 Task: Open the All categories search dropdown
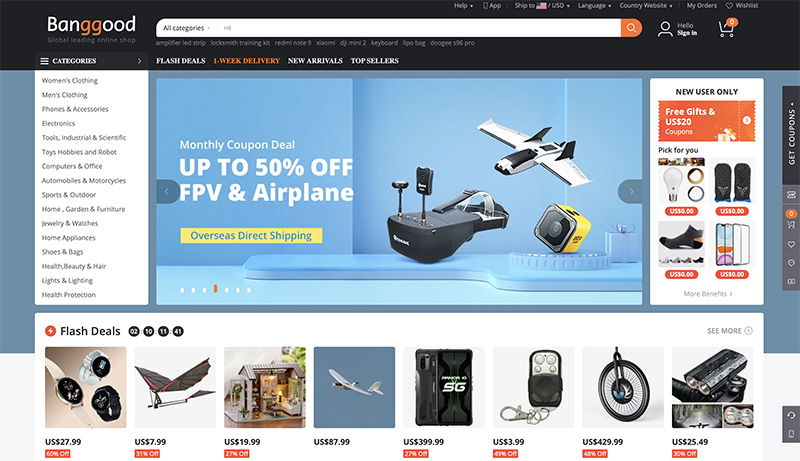point(186,28)
